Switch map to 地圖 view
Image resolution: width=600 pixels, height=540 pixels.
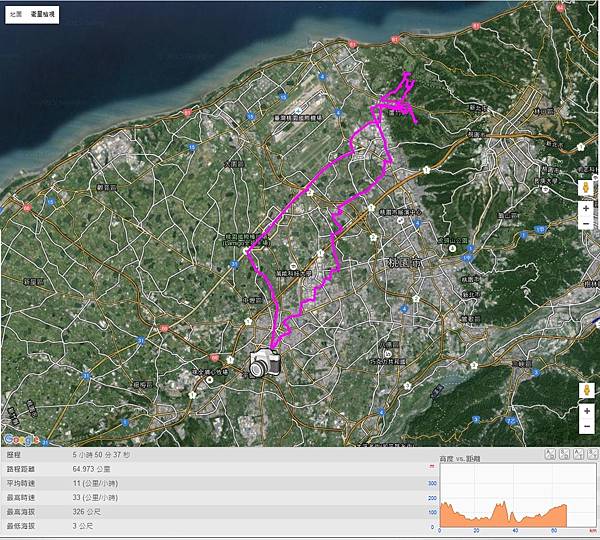coord(16,15)
